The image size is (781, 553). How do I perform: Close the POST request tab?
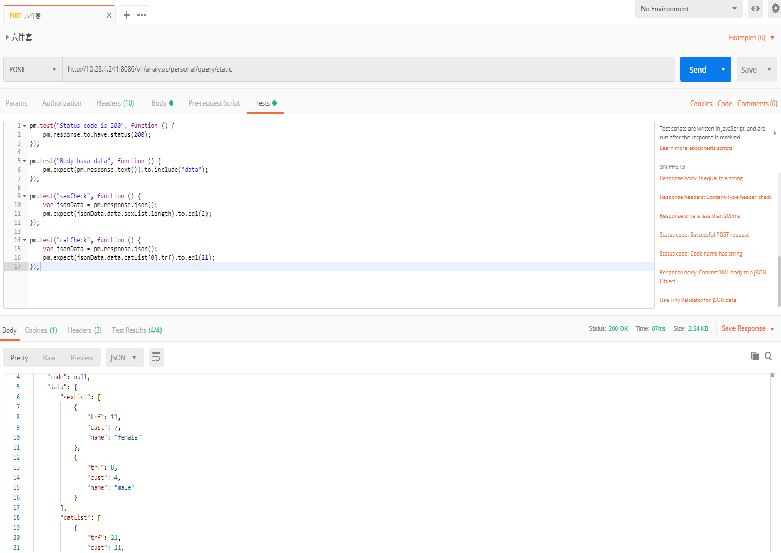(109, 15)
